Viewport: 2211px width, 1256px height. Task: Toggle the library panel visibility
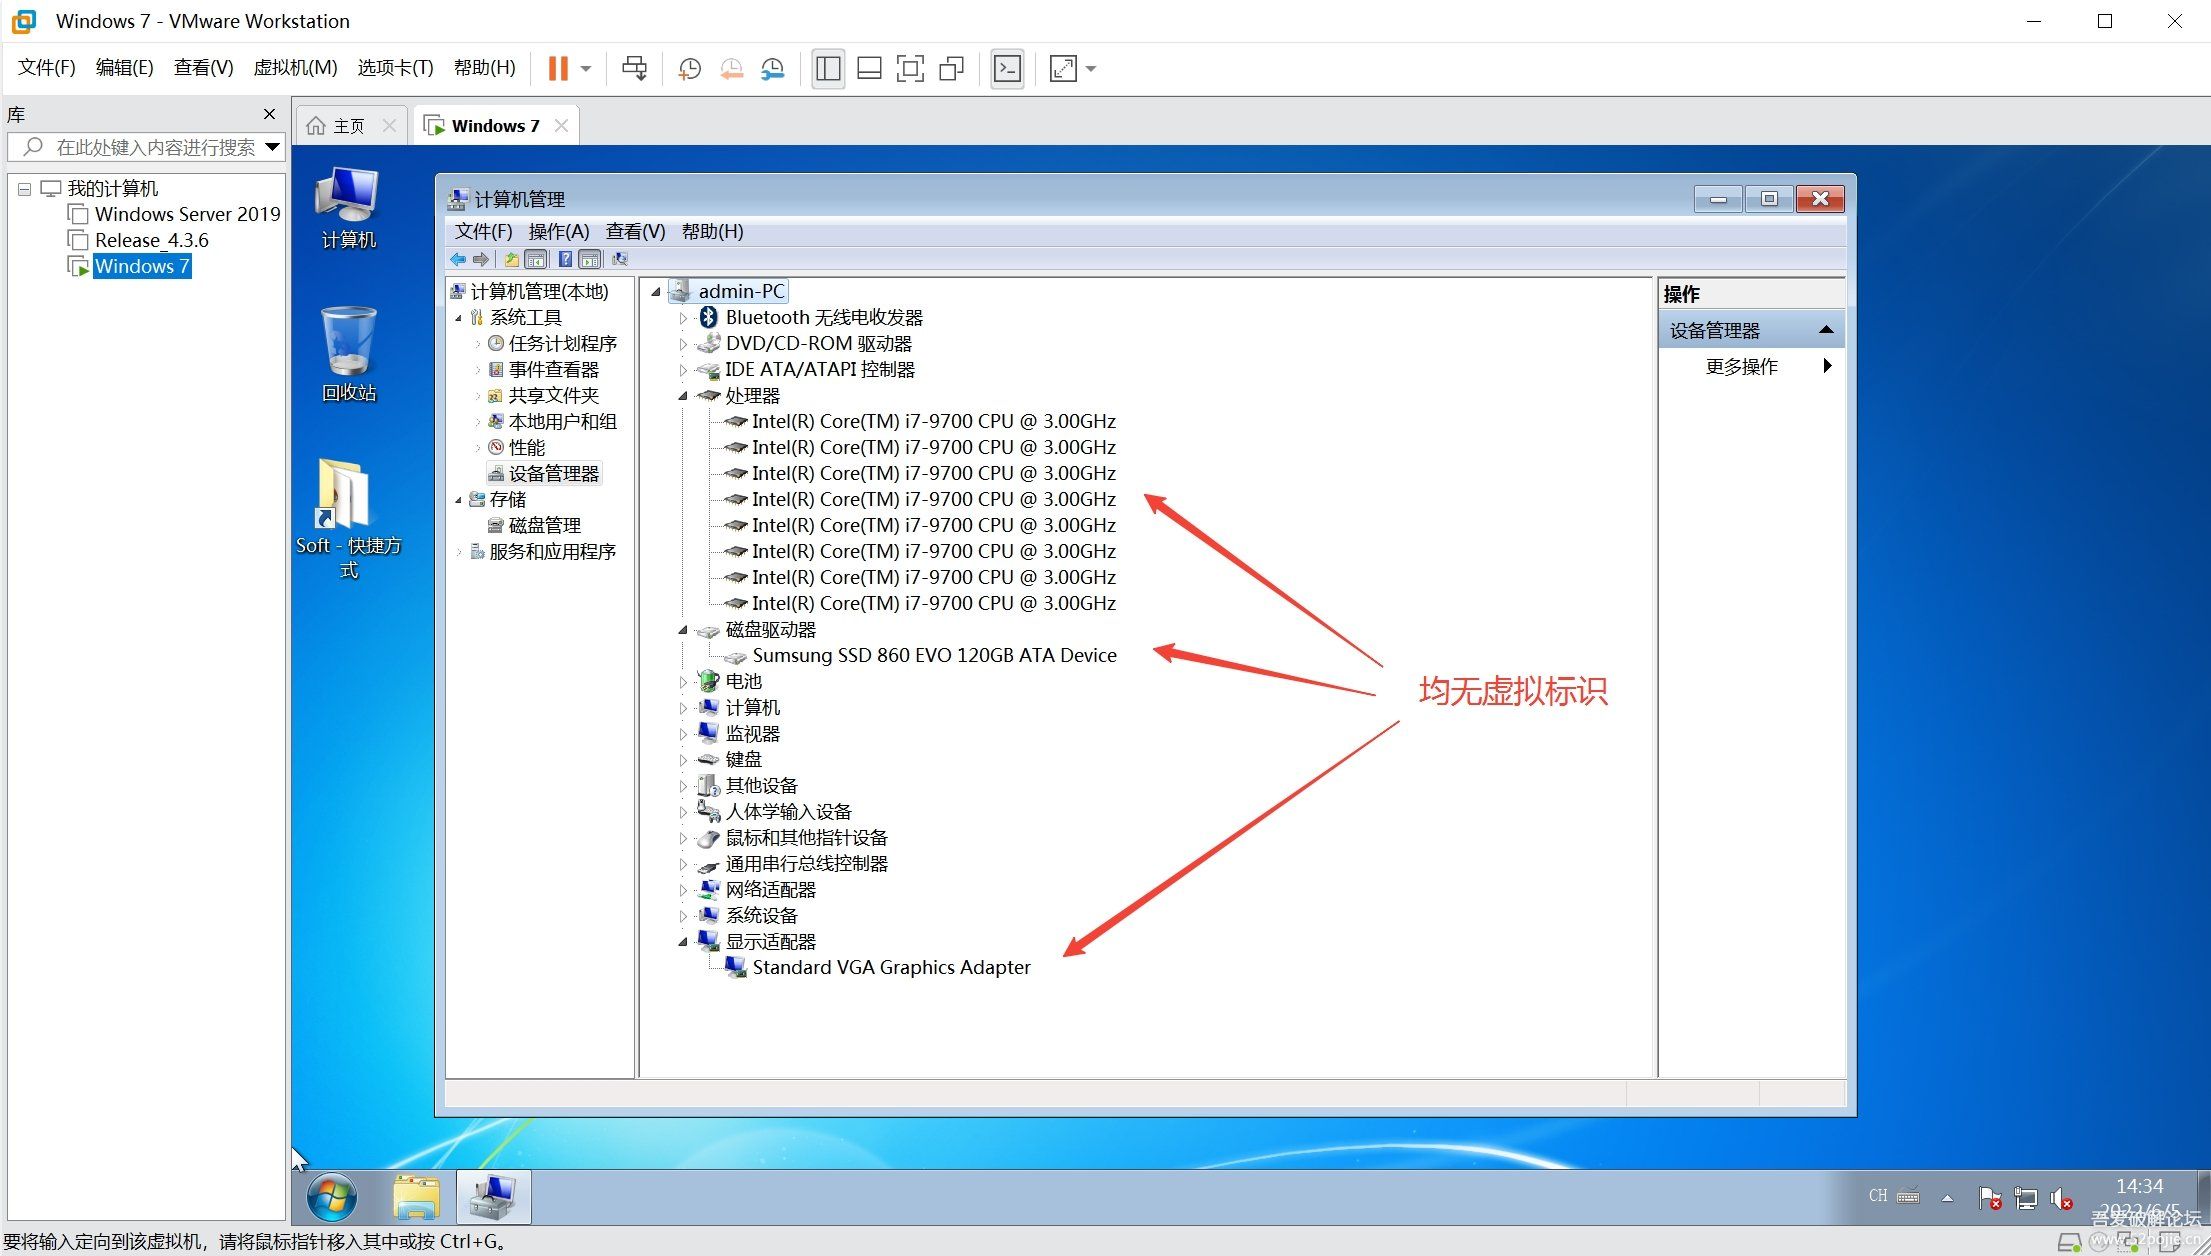click(827, 68)
